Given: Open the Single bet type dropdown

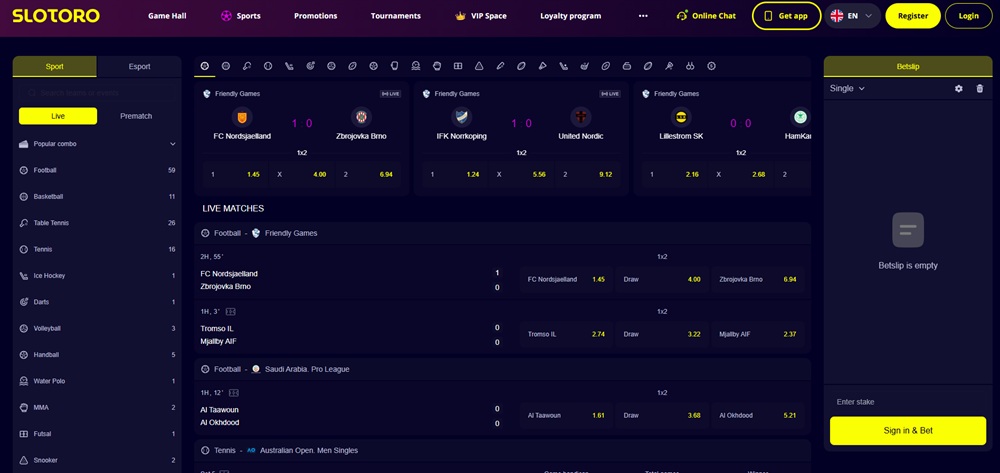Looking at the screenshot, I should pos(847,89).
